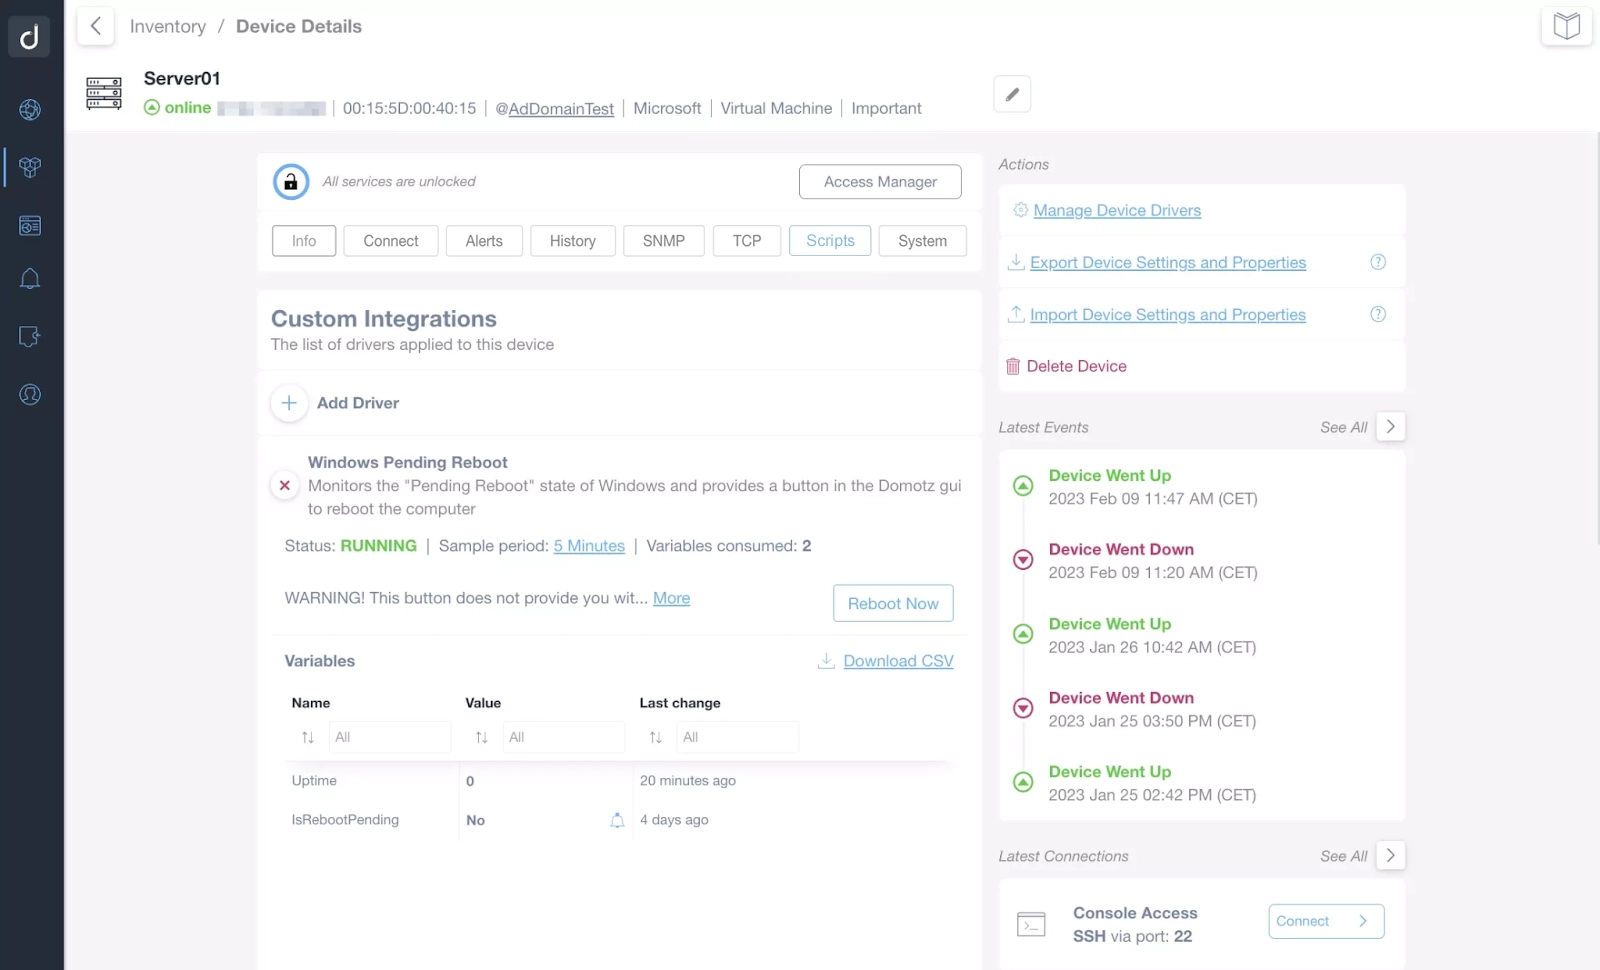
Task: Switch to the History tab
Action: pos(573,241)
